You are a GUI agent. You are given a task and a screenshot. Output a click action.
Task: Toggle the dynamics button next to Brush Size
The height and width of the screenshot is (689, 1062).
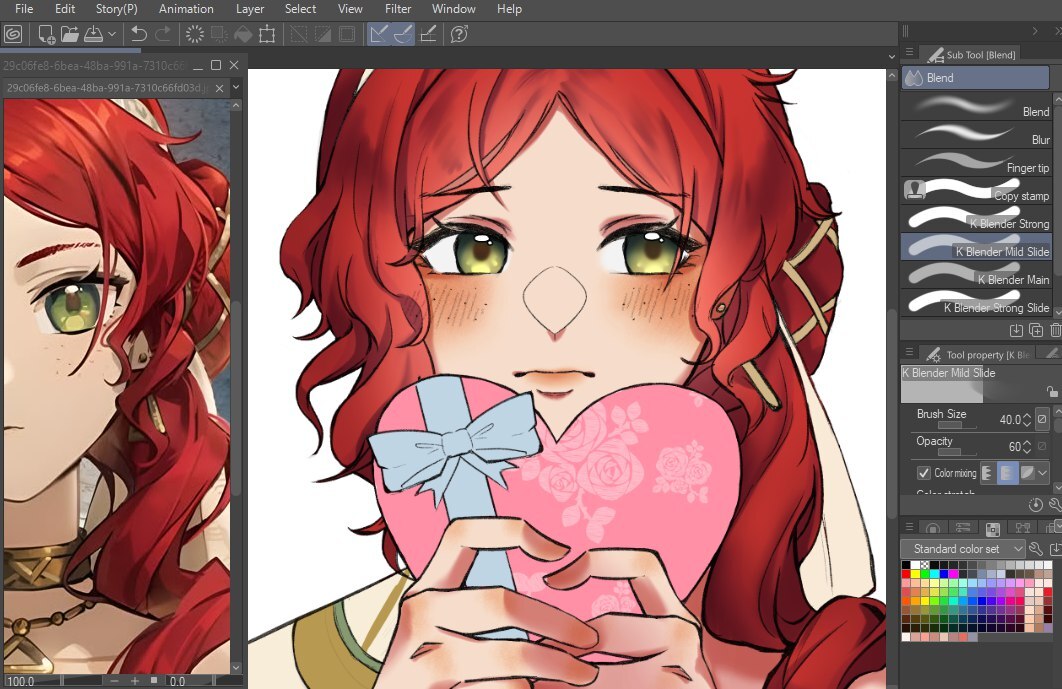[x=1043, y=419]
